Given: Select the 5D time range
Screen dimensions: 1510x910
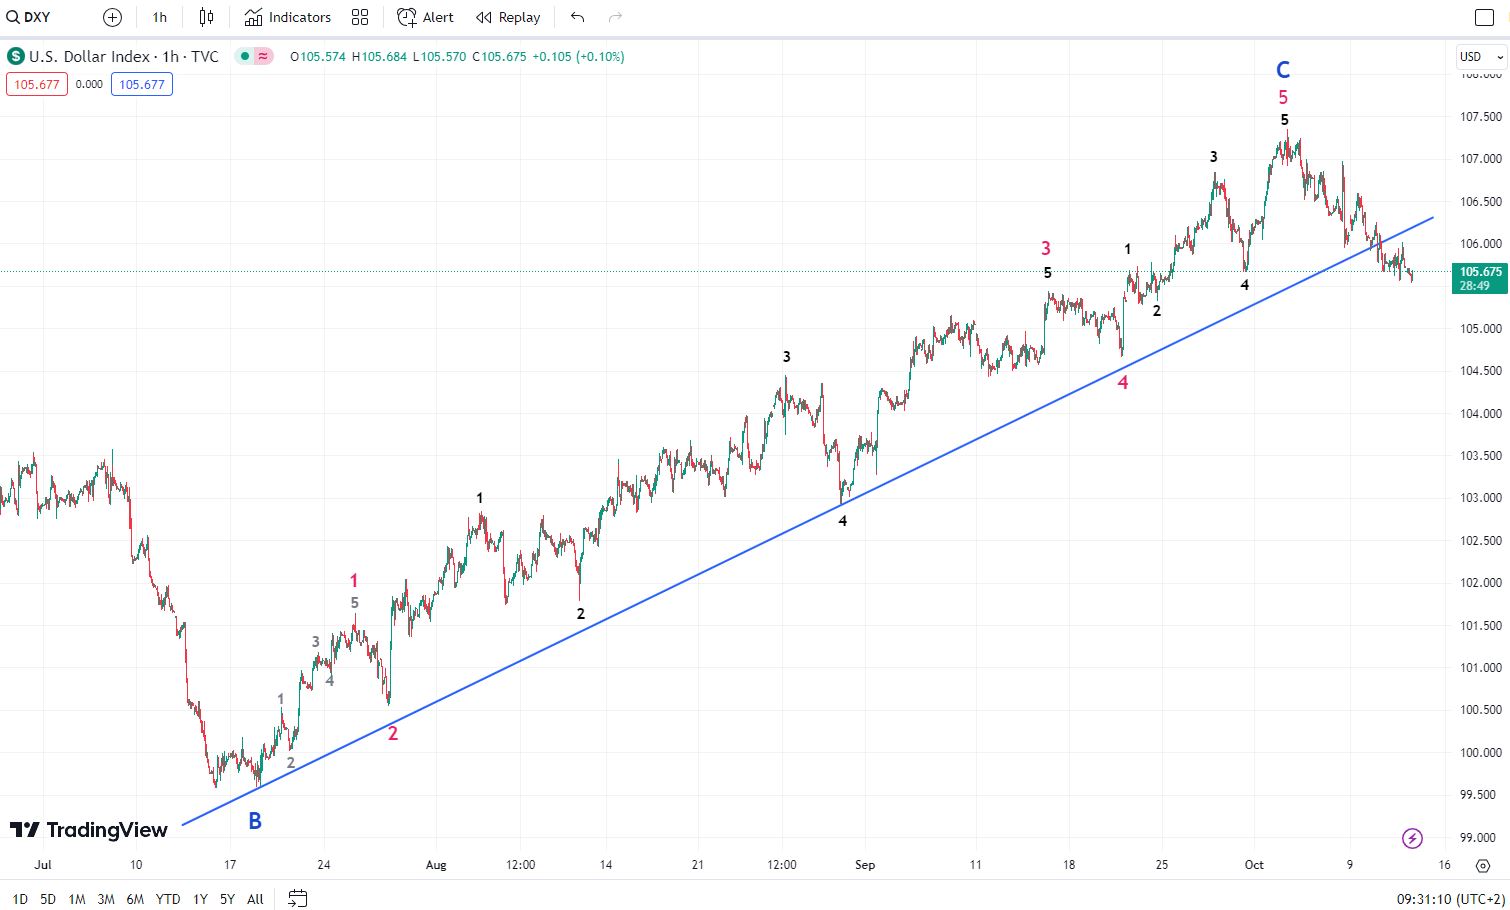Looking at the screenshot, I should click(48, 899).
